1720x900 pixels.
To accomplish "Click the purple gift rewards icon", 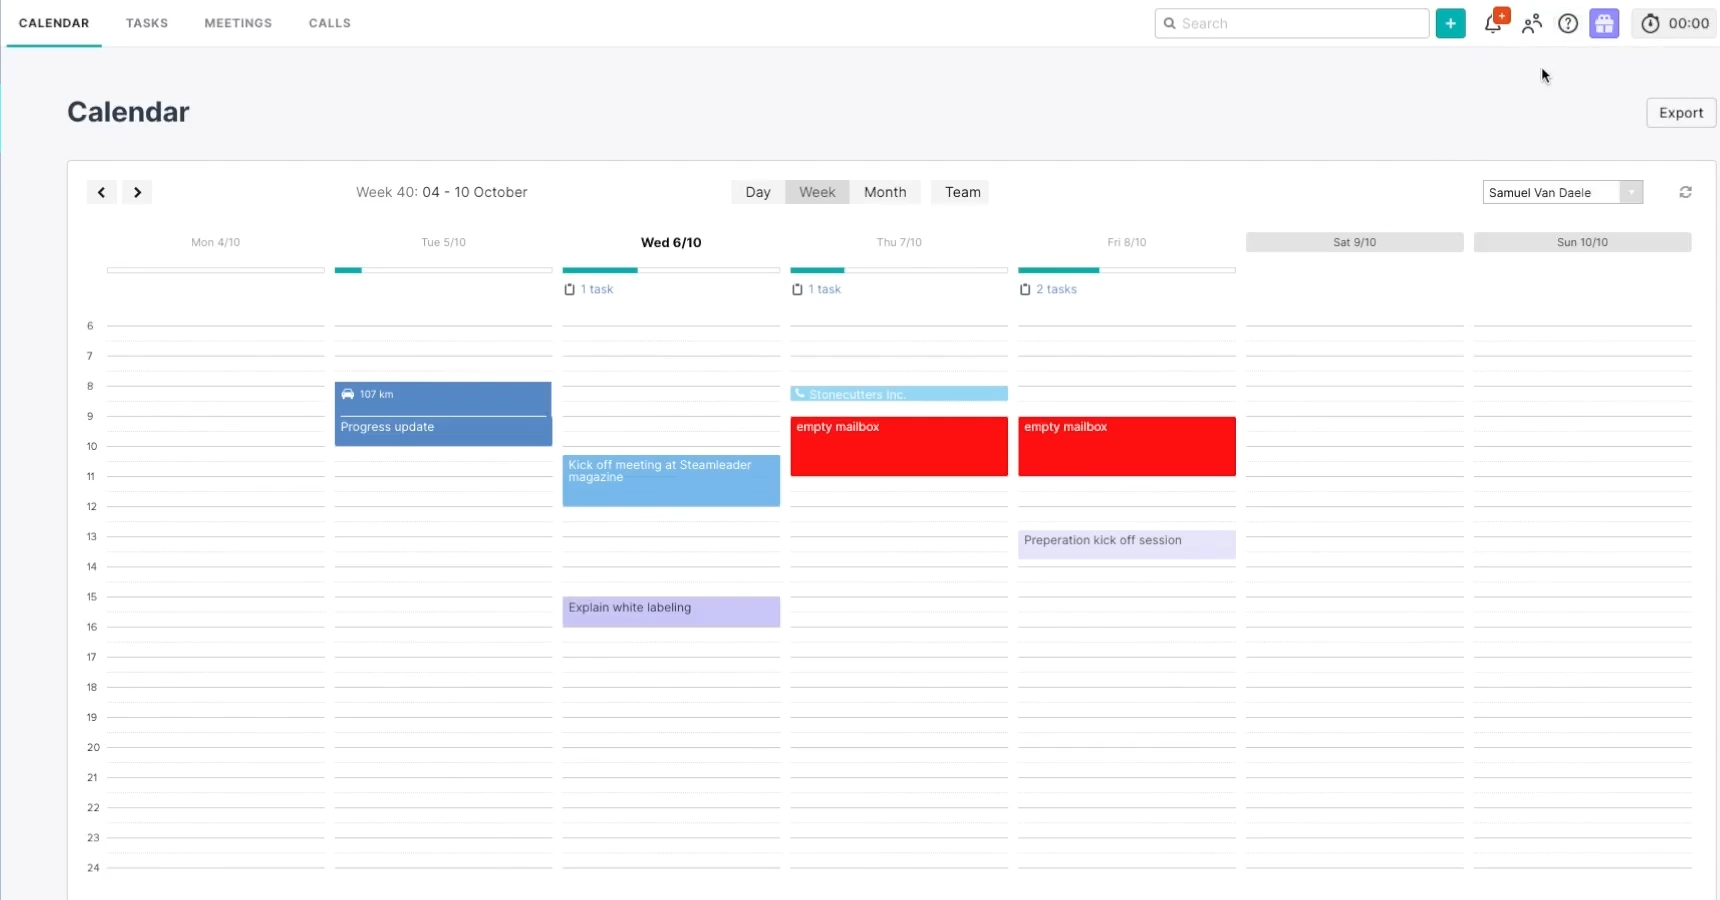I will click(x=1605, y=23).
